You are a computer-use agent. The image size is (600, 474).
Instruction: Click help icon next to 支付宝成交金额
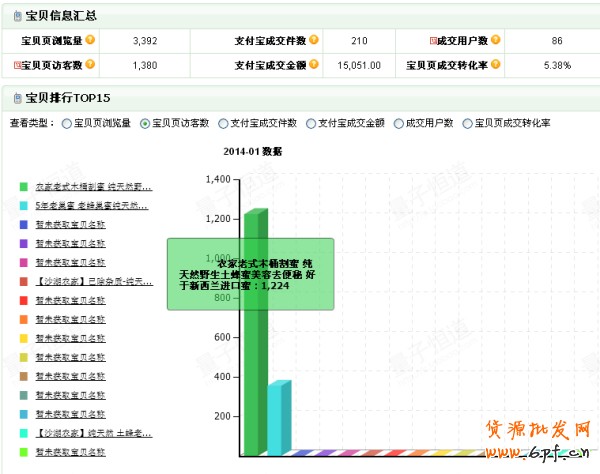tap(314, 65)
